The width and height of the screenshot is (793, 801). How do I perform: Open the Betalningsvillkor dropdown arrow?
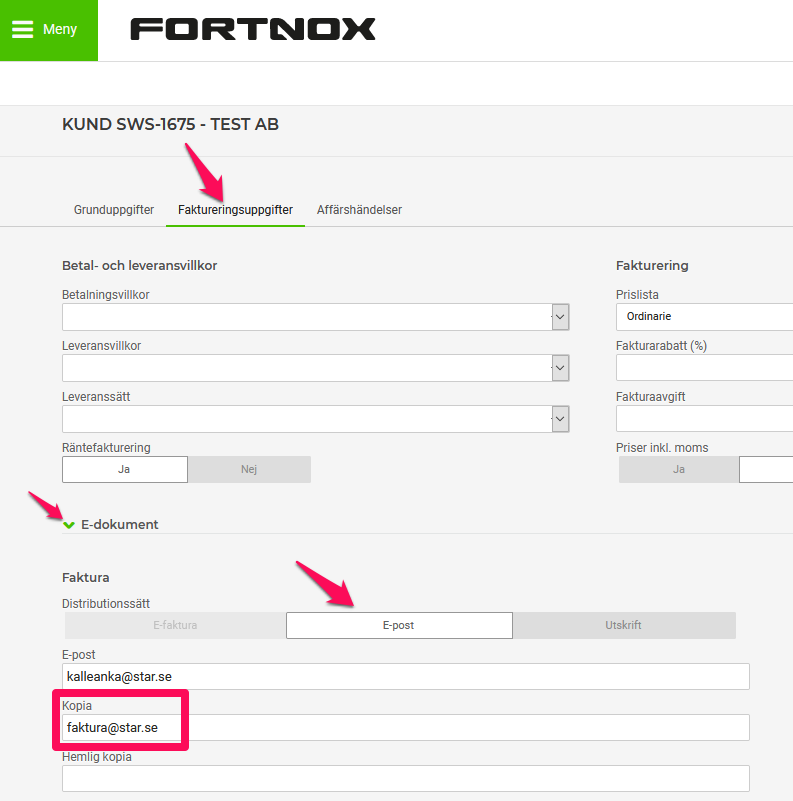tap(561, 317)
